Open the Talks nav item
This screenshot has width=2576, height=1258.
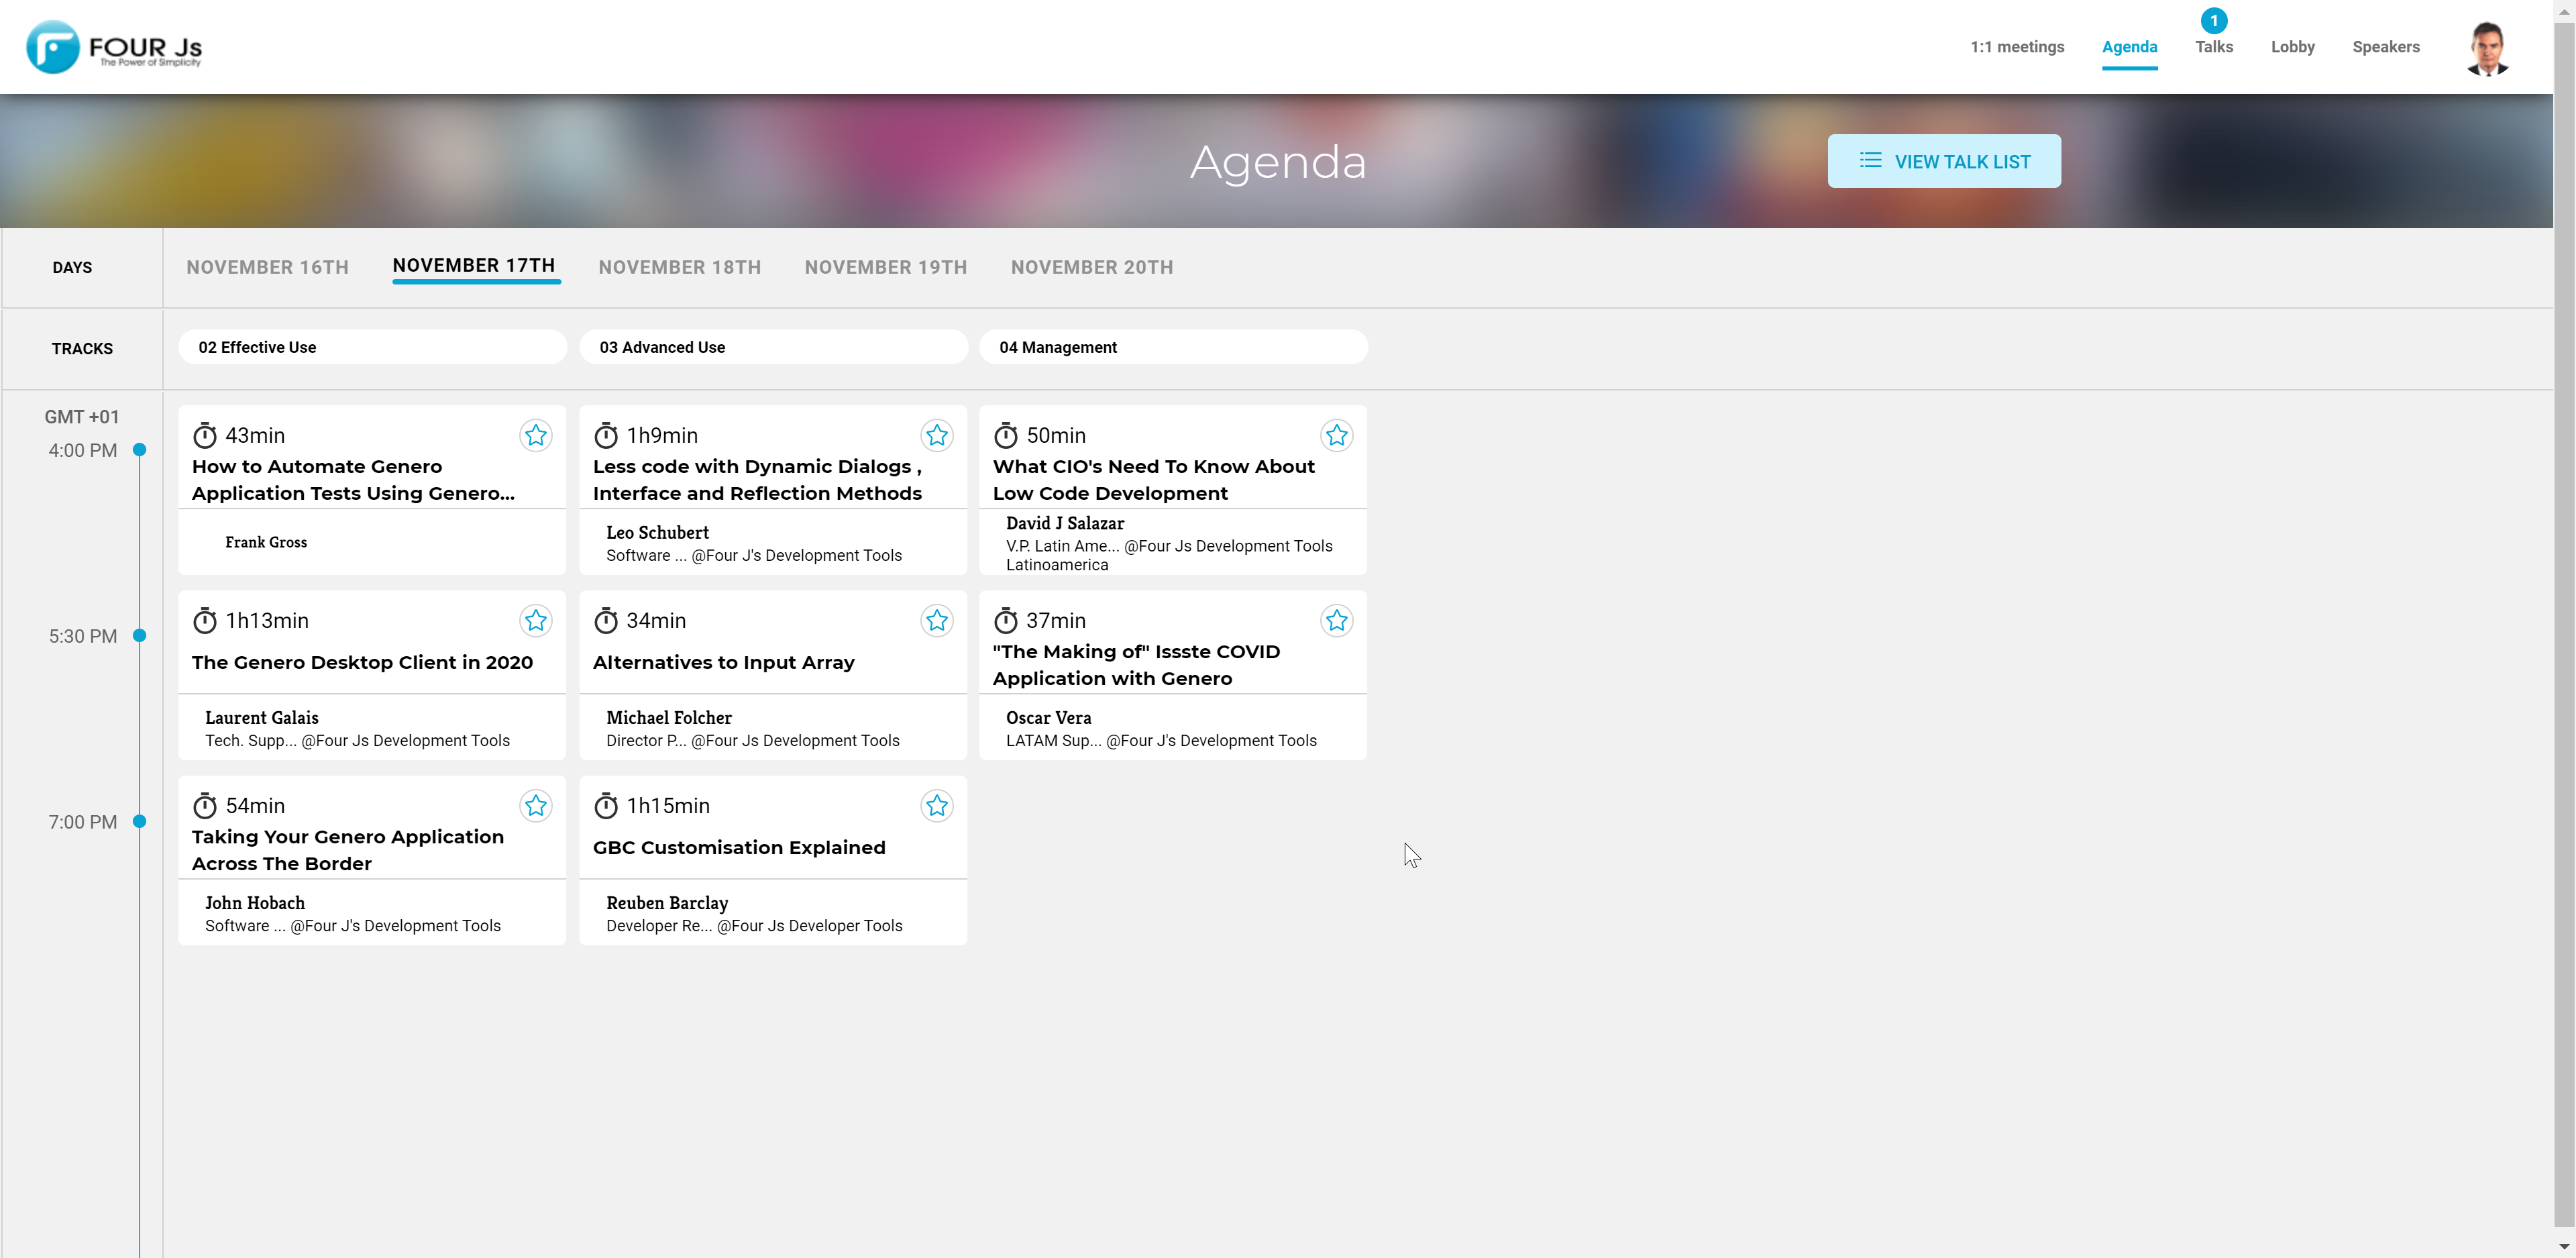click(2214, 47)
